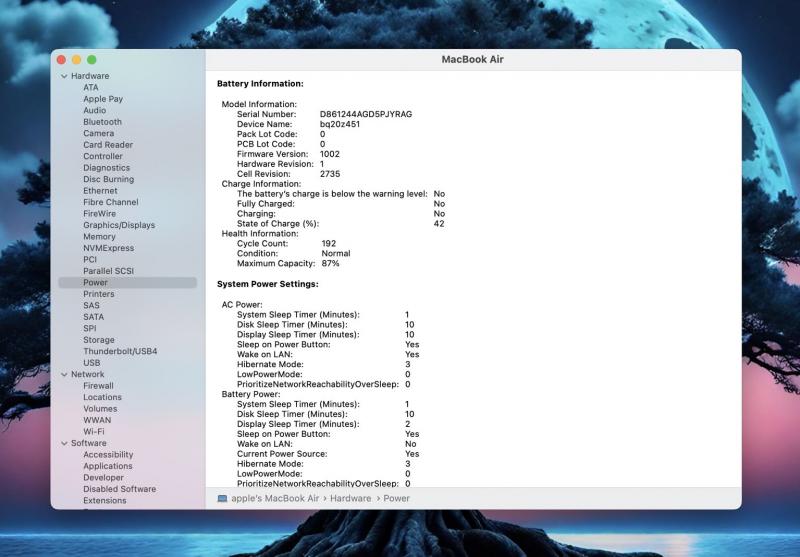Click the Hardware category label
The image size is (800, 557).
[x=90, y=76]
